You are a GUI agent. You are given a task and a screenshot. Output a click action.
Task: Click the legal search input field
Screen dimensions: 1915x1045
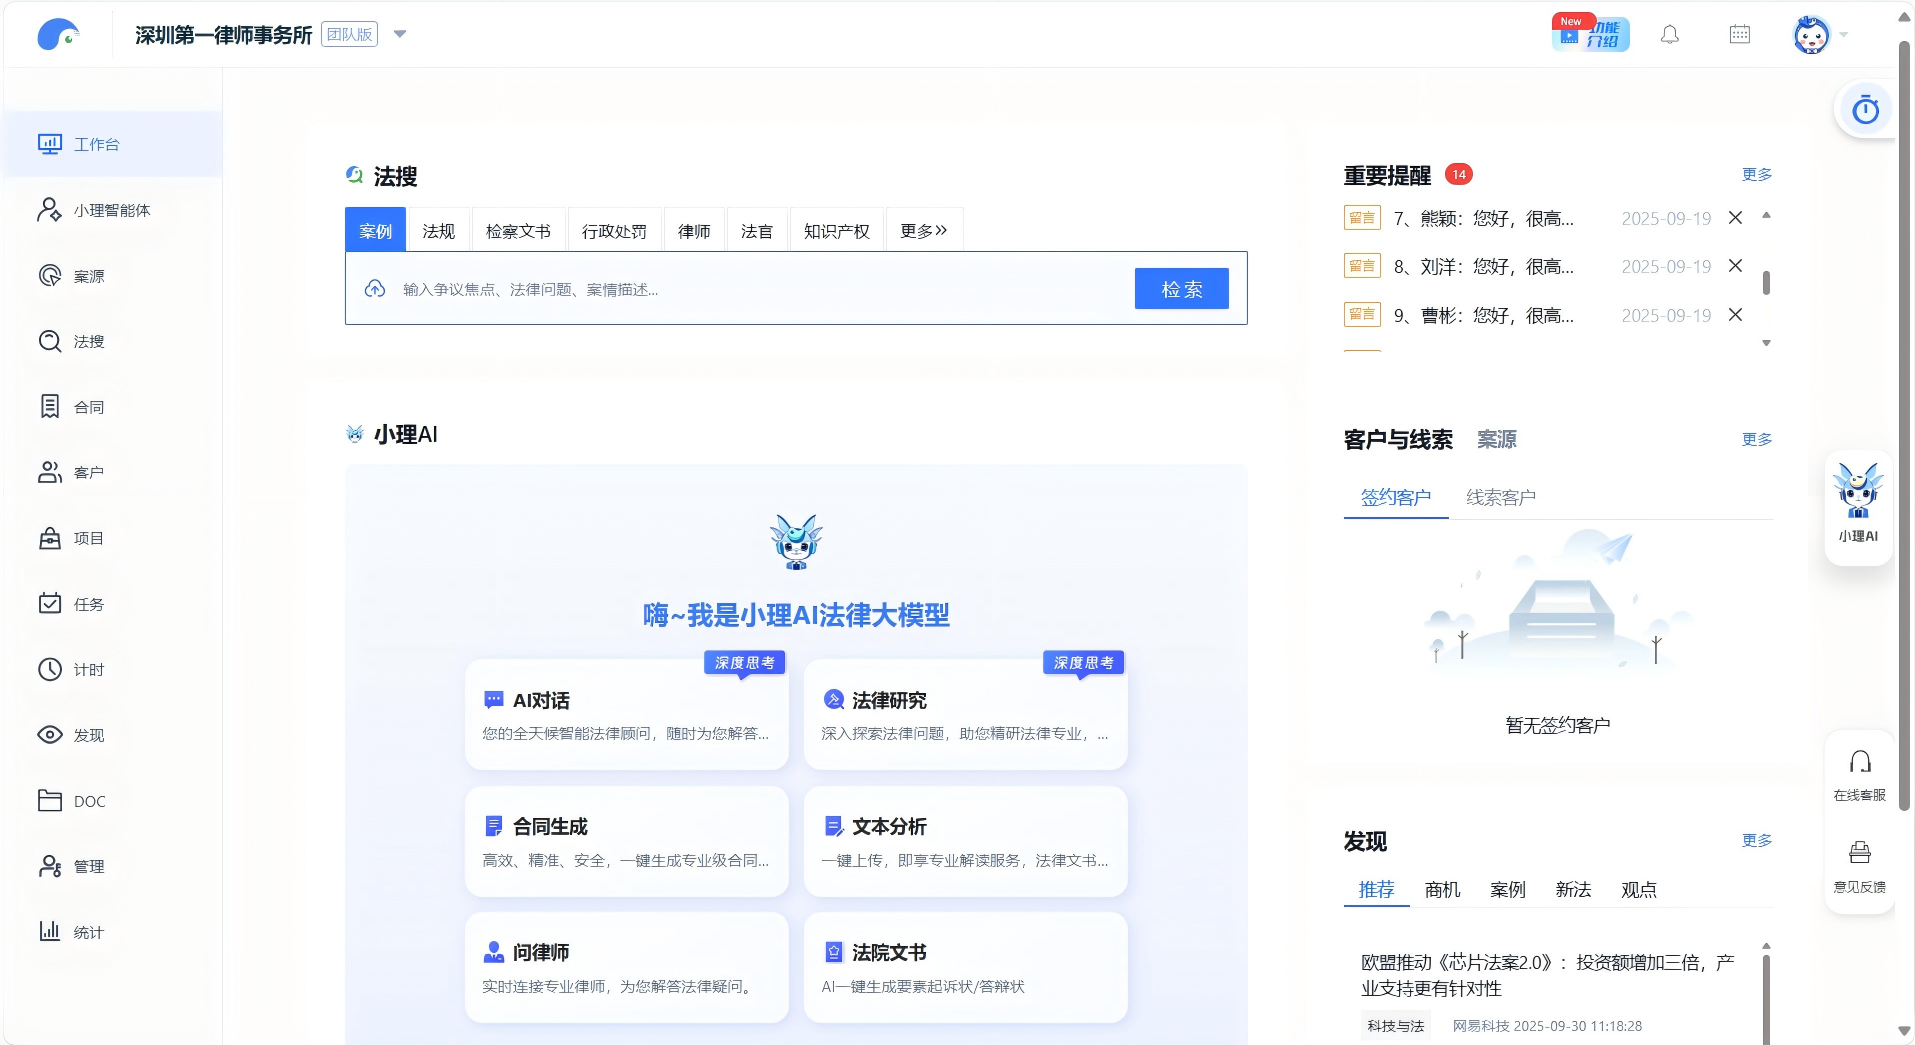[760, 289]
